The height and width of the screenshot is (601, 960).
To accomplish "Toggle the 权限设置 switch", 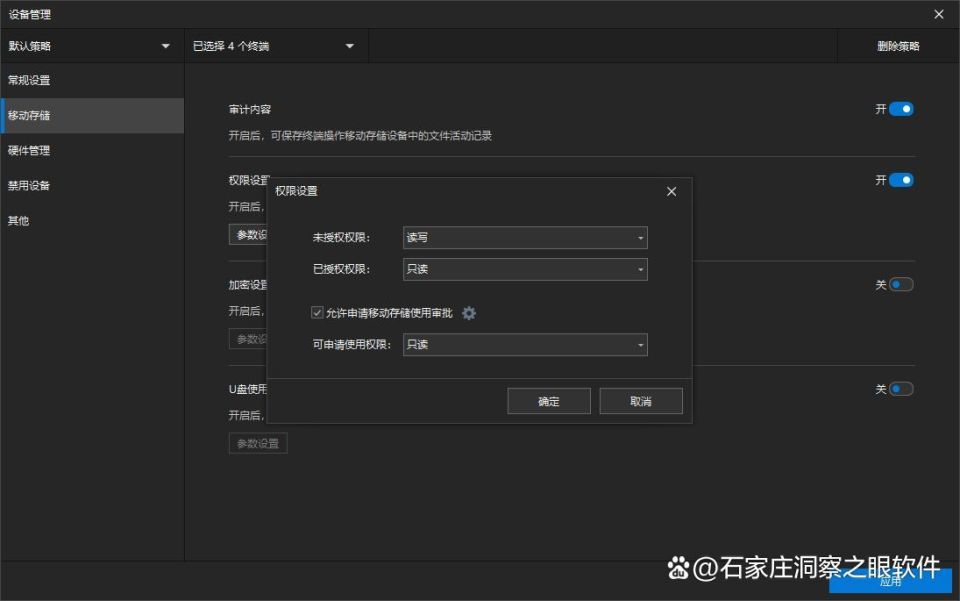I will tap(901, 180).
